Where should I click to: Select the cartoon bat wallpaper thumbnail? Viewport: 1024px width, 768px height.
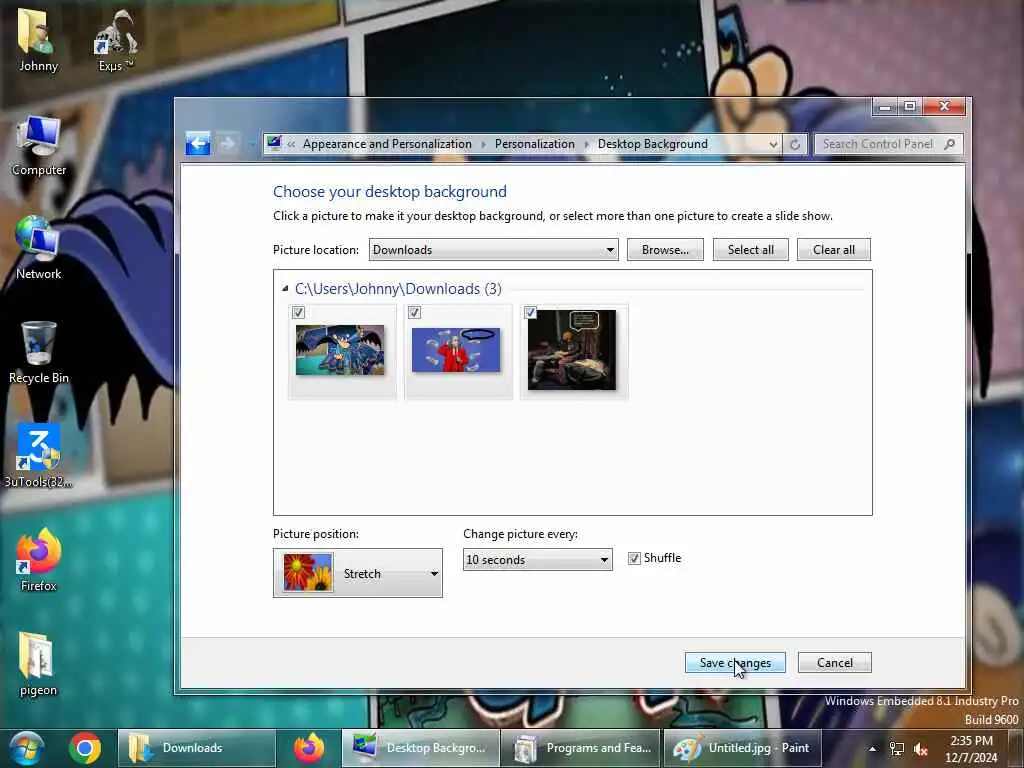click(x=340, y=351)
